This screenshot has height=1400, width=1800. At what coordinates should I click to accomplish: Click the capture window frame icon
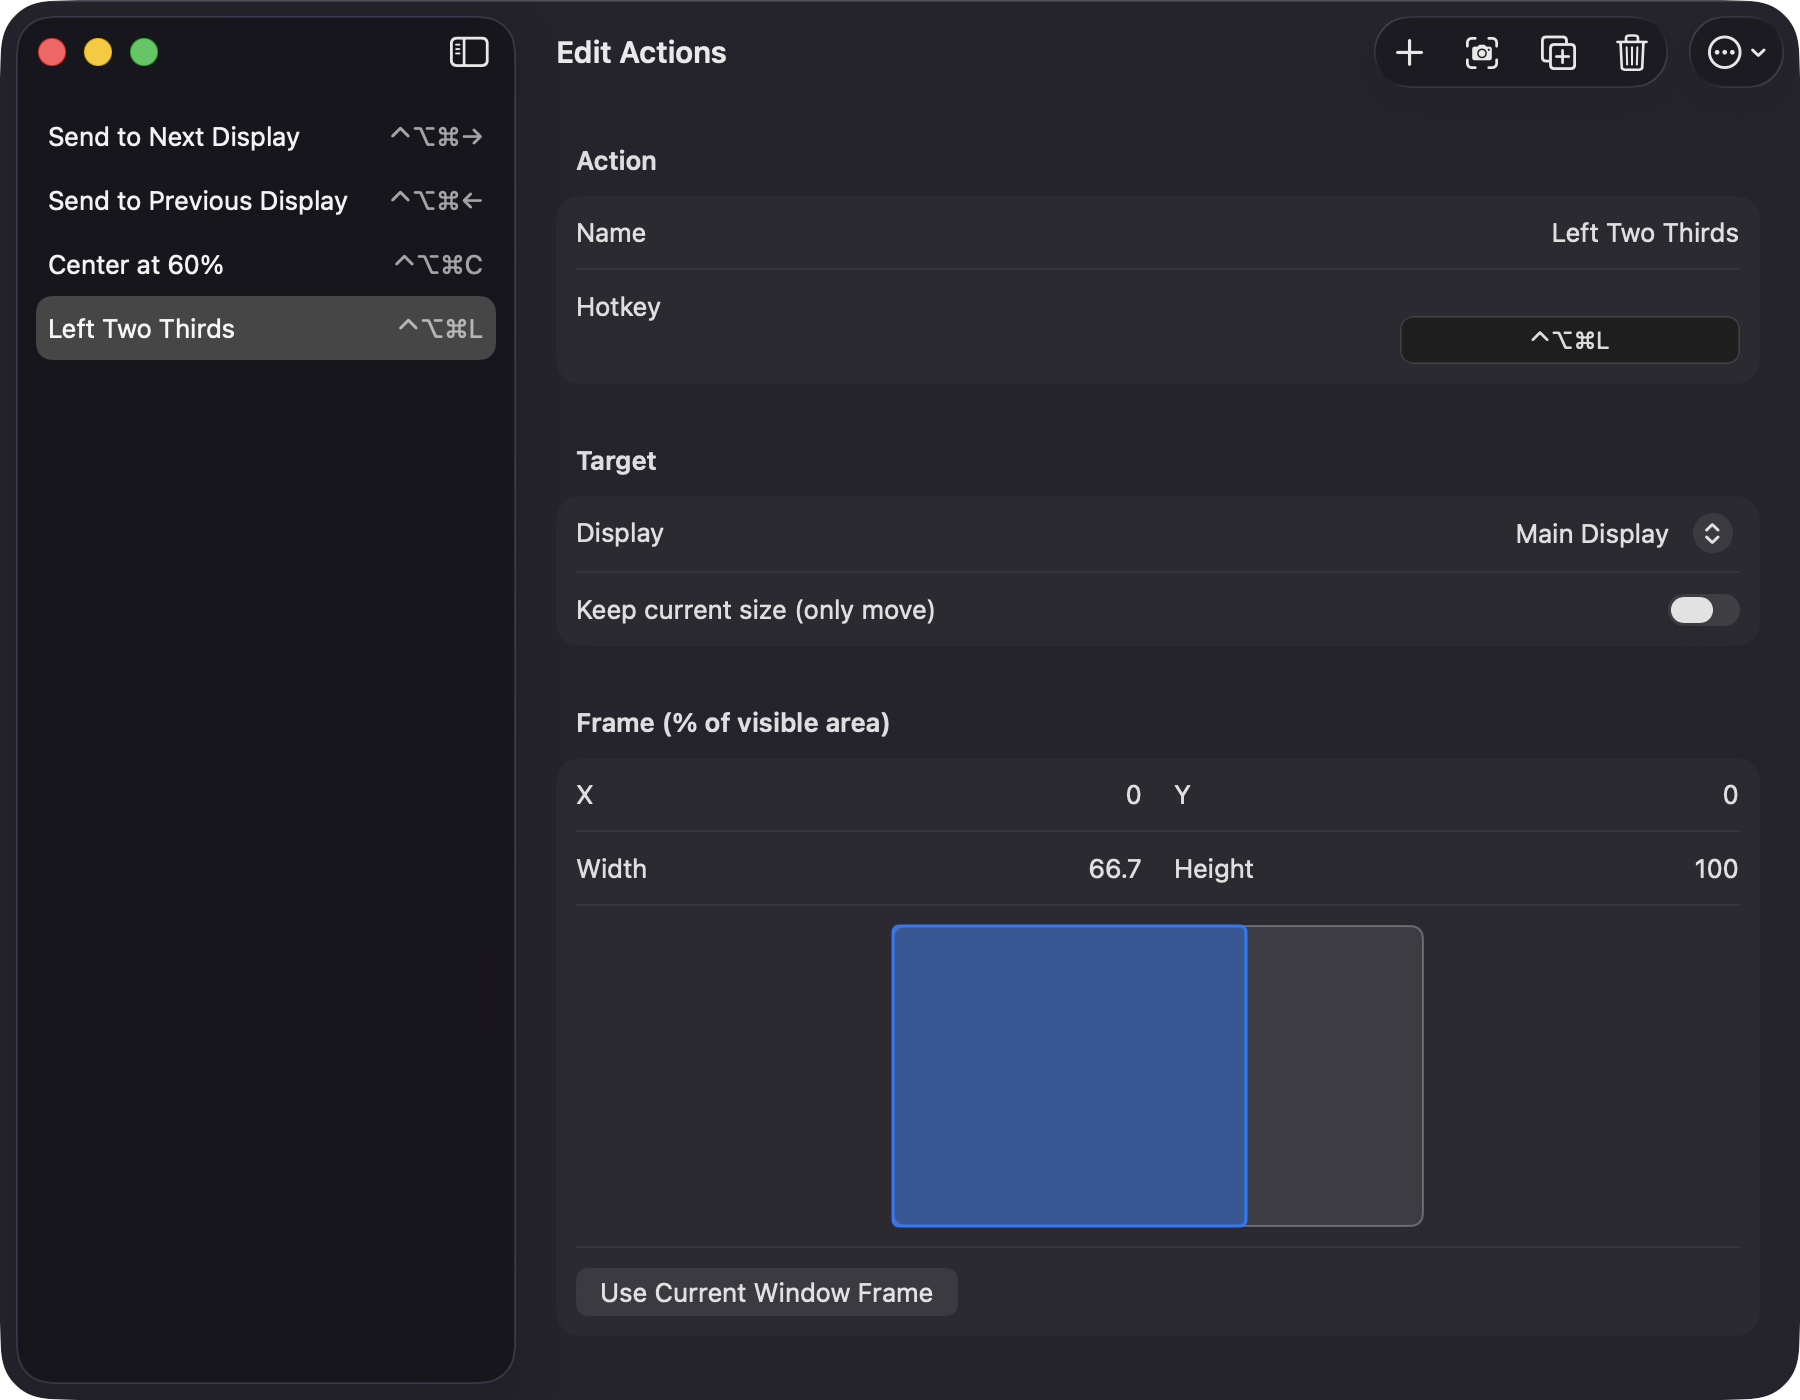click(x=1482, y=53)
